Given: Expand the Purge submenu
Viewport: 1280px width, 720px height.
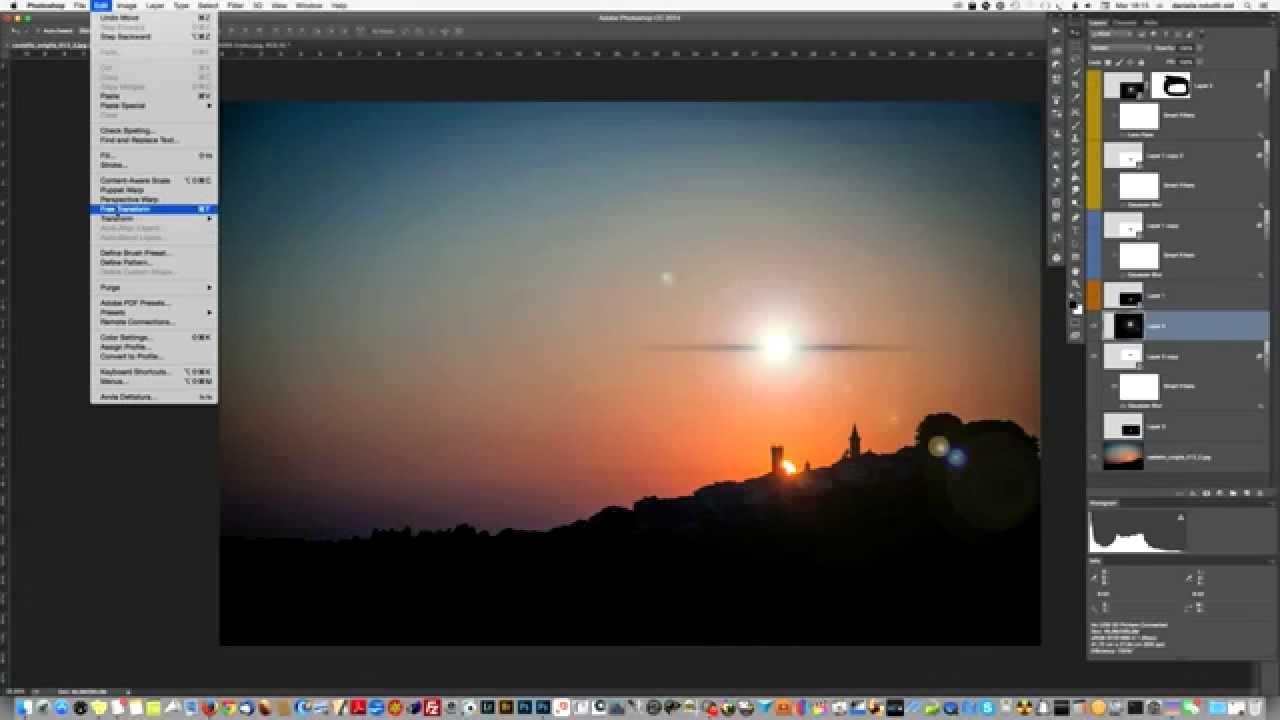Looking at the screenshot, I should coord(153,287).
